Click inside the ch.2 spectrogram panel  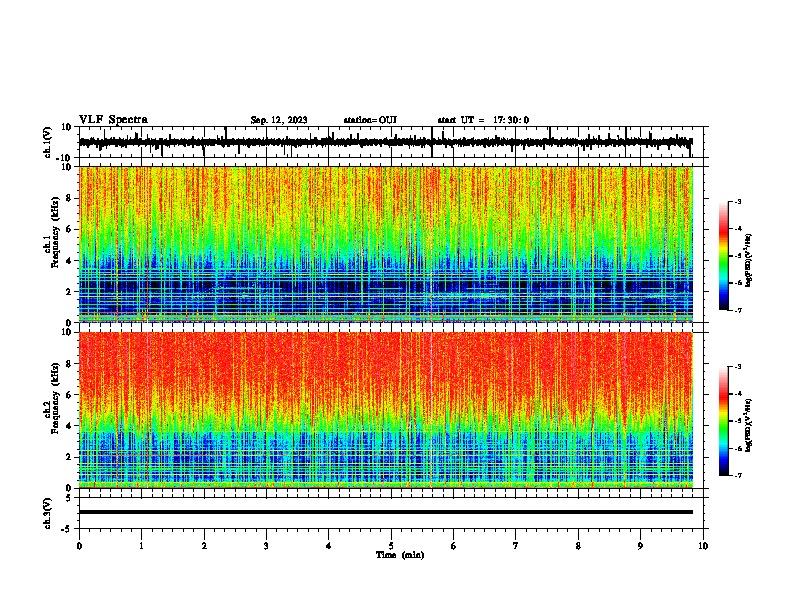tap(386, 410)
